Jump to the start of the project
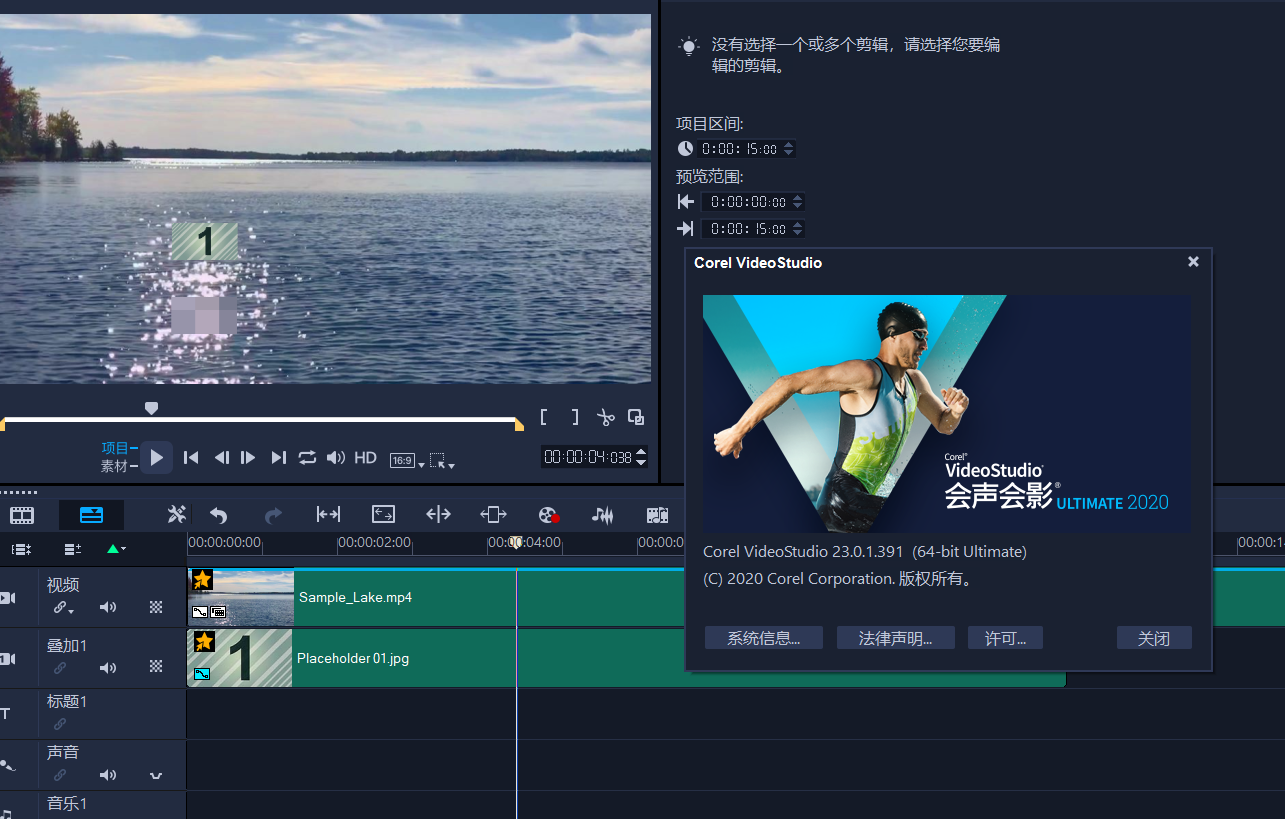1285x819 pixels. click(x=191, y=457)
